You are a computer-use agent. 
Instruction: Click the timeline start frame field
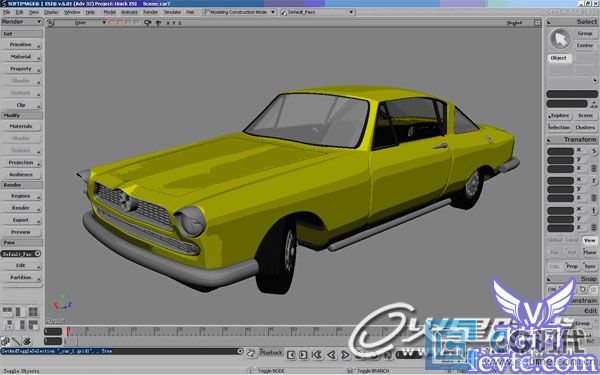(53, 331)
